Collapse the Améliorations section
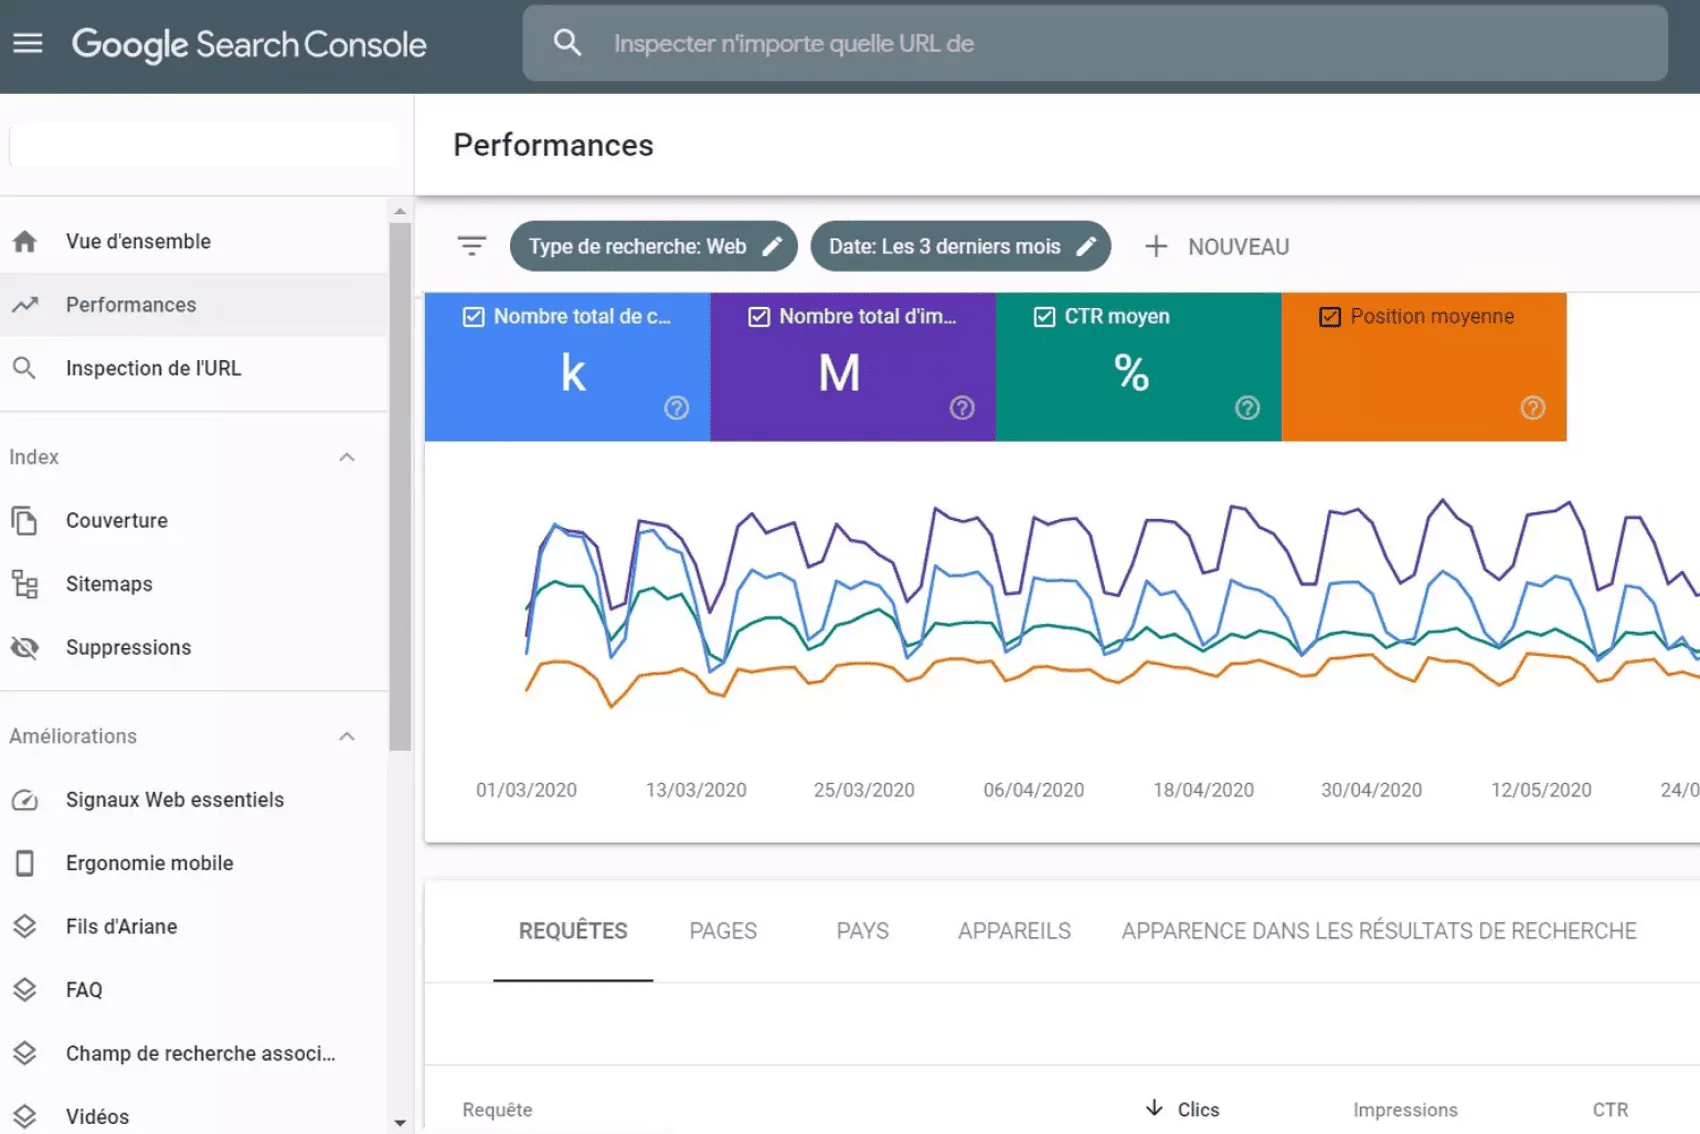 click(347, 736)
